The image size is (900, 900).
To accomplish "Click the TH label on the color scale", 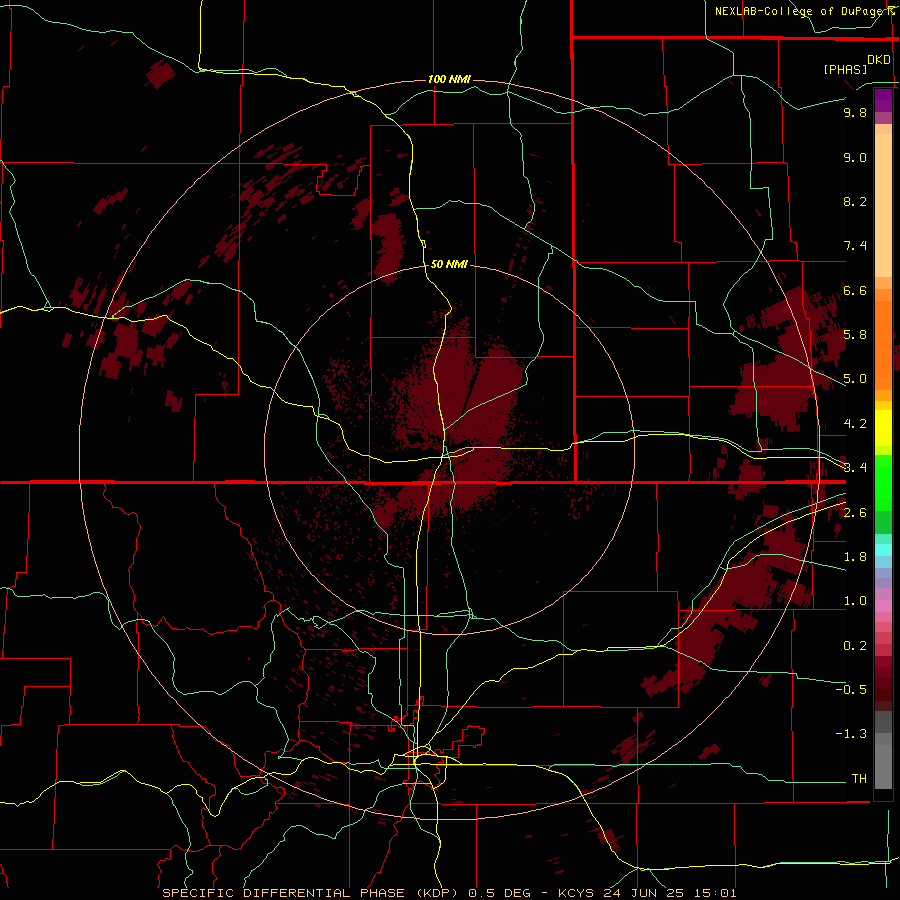I will 859,778.
